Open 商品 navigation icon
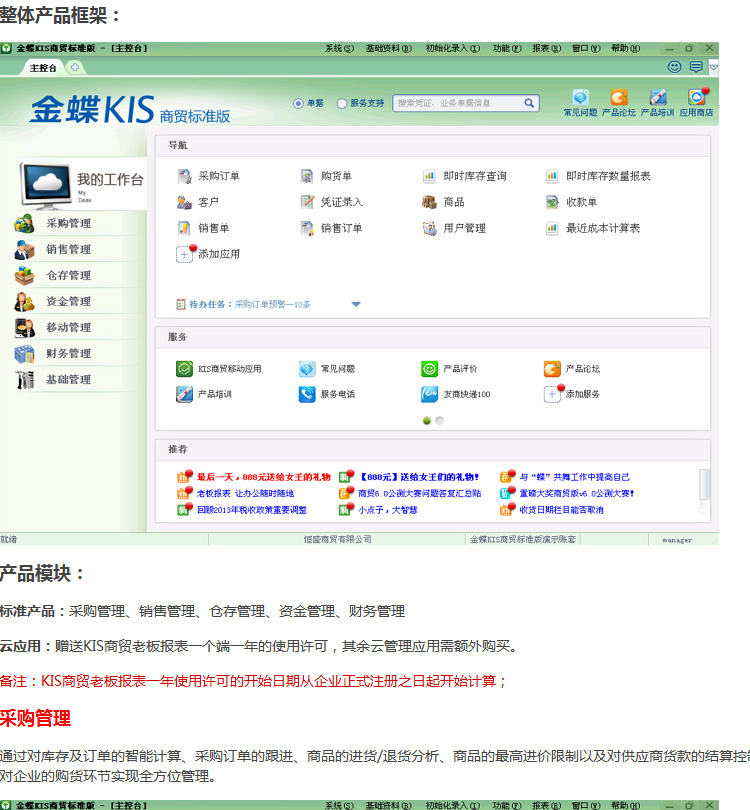This screenshot has height=810, width=750. click(x=429, y=202)
